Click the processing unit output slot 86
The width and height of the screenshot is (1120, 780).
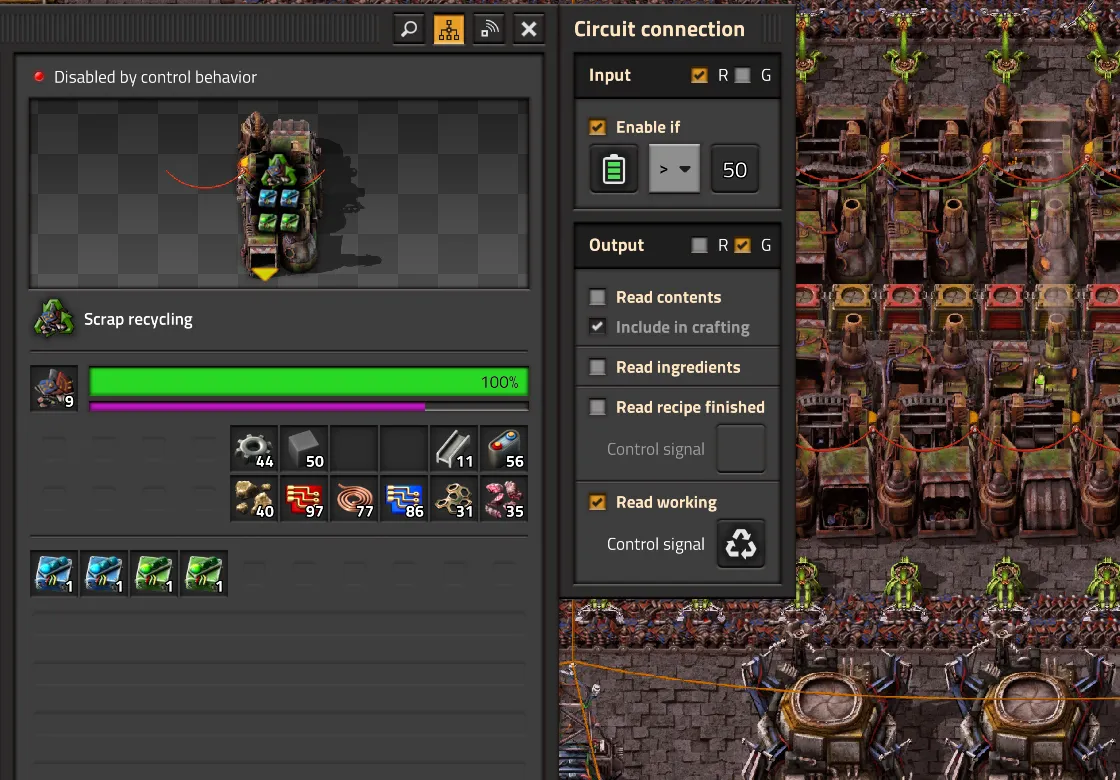click(x=405, y=499)
